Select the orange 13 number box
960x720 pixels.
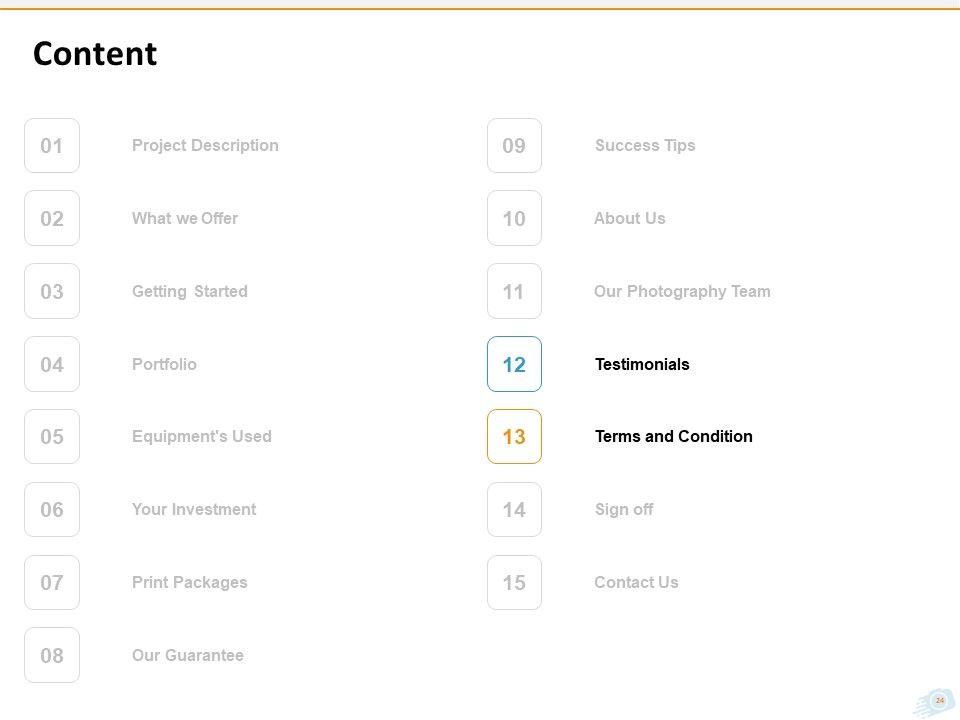pyautogui.click(x=514, y=437)
